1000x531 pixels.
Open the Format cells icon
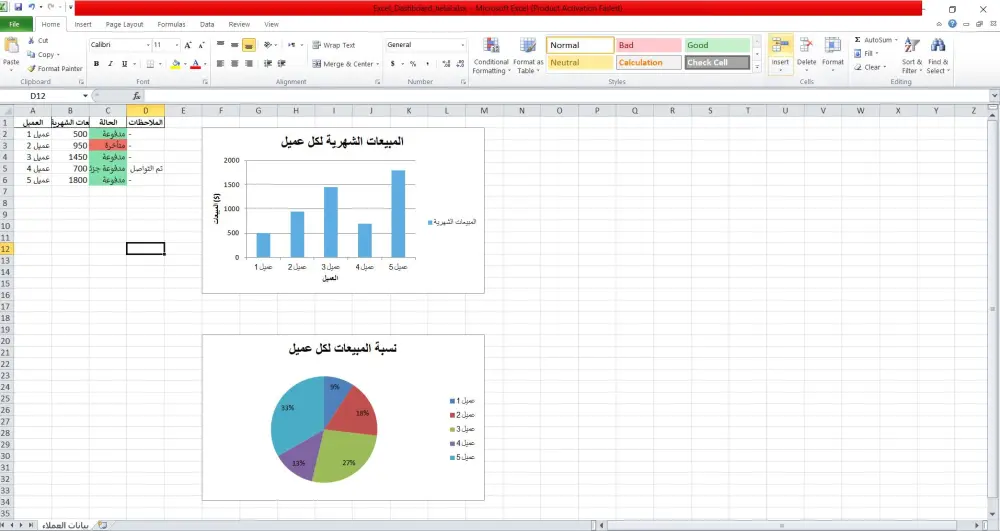[x=832, y=45]
